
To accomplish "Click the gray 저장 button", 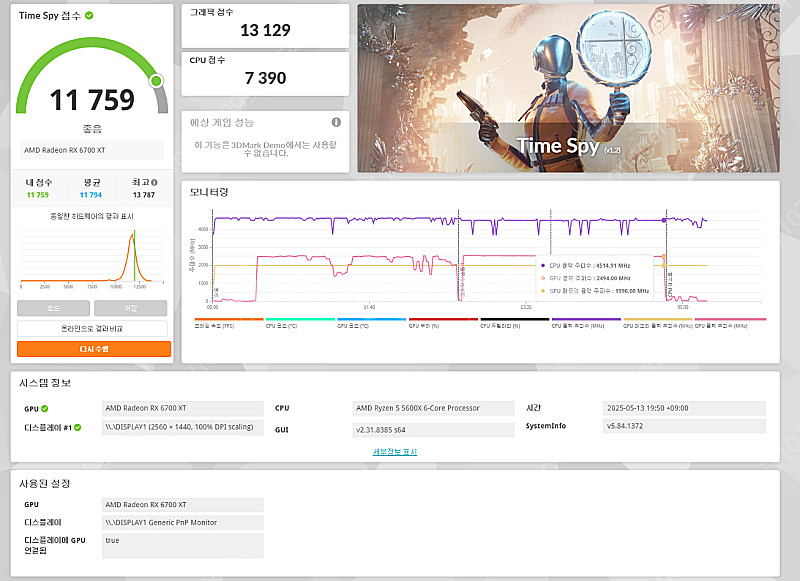I will click(x=131, y=308).
